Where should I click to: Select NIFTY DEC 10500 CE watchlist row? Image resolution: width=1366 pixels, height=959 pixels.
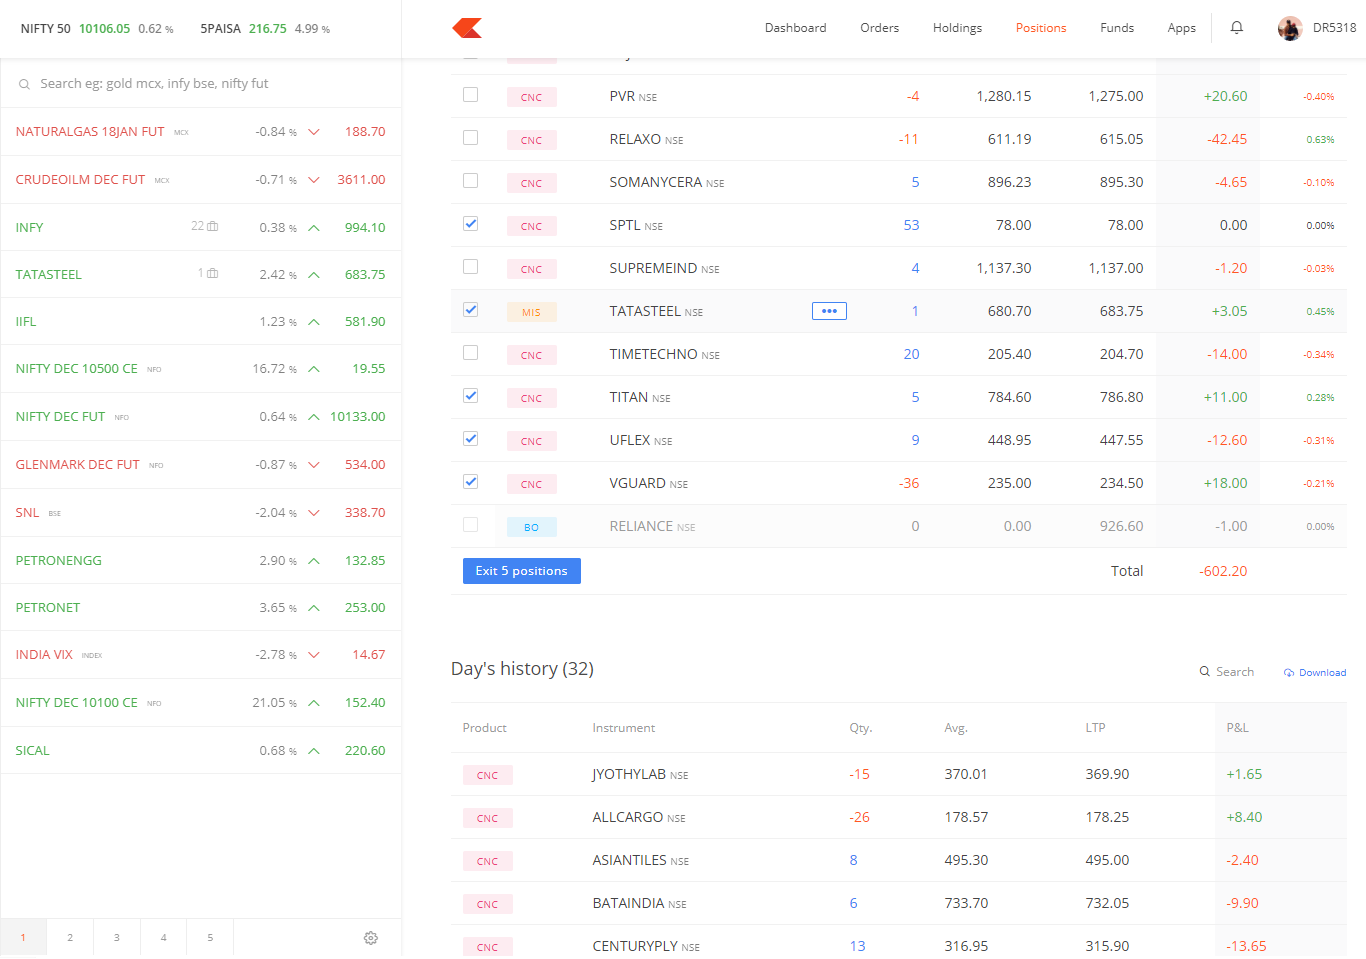coord(201,369)
